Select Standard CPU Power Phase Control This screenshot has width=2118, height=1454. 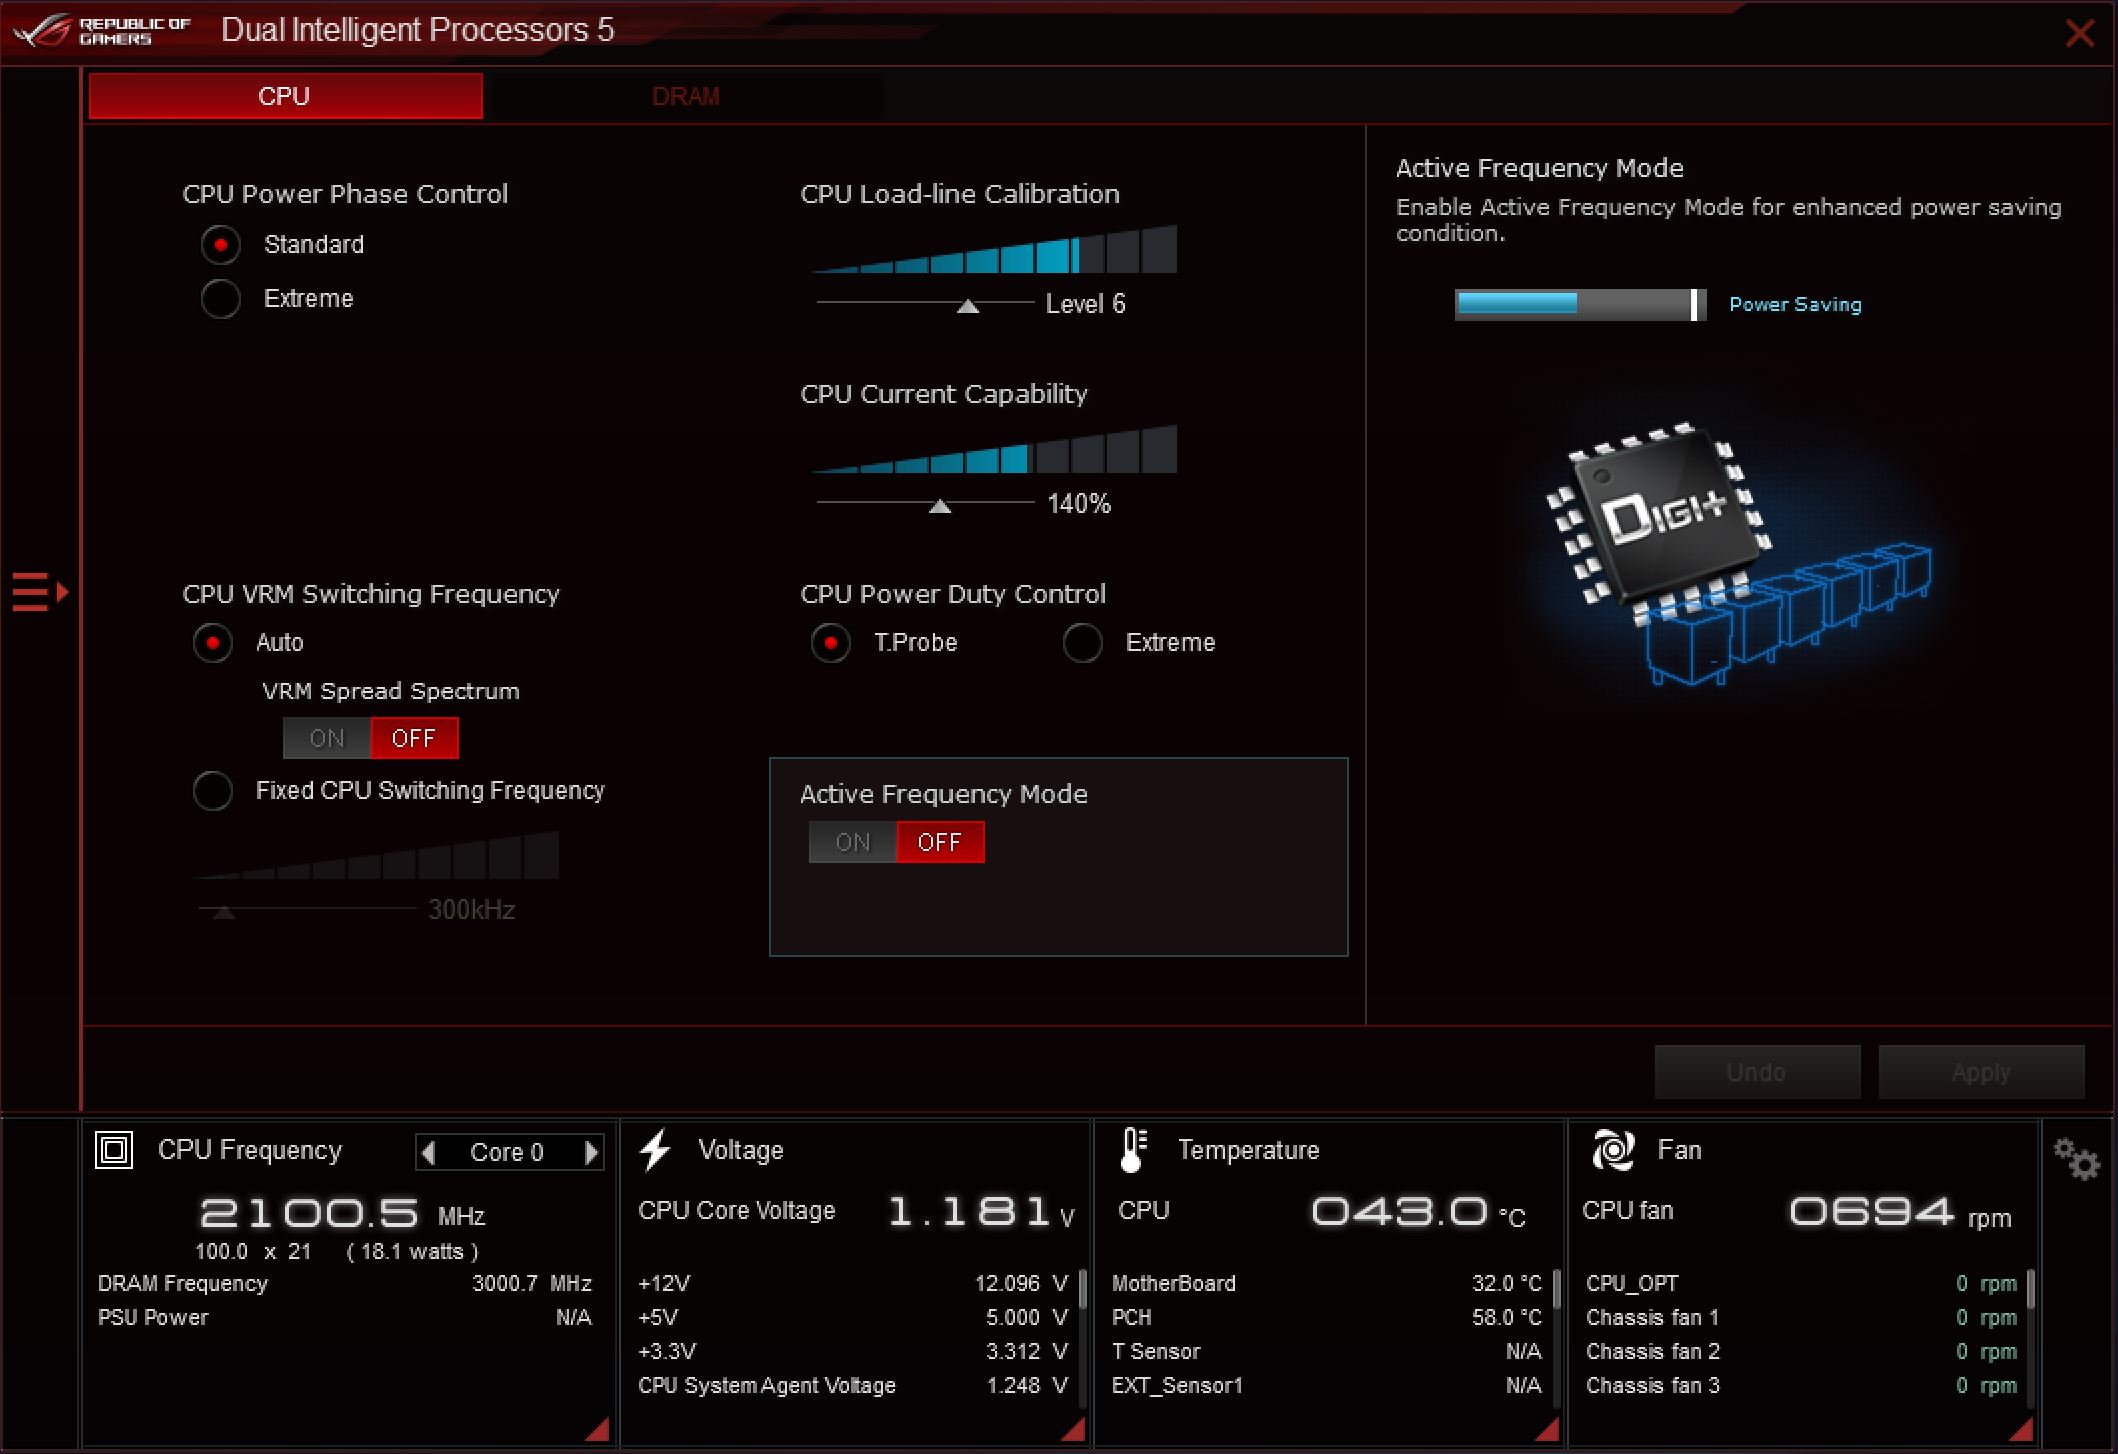pyautogui.click(x=220, y=245)
